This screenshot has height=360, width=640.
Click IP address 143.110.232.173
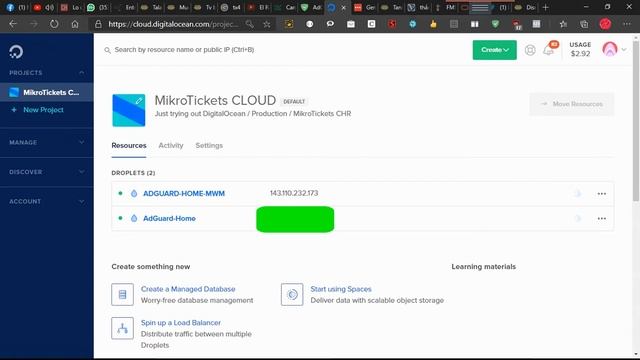[294, 193]
